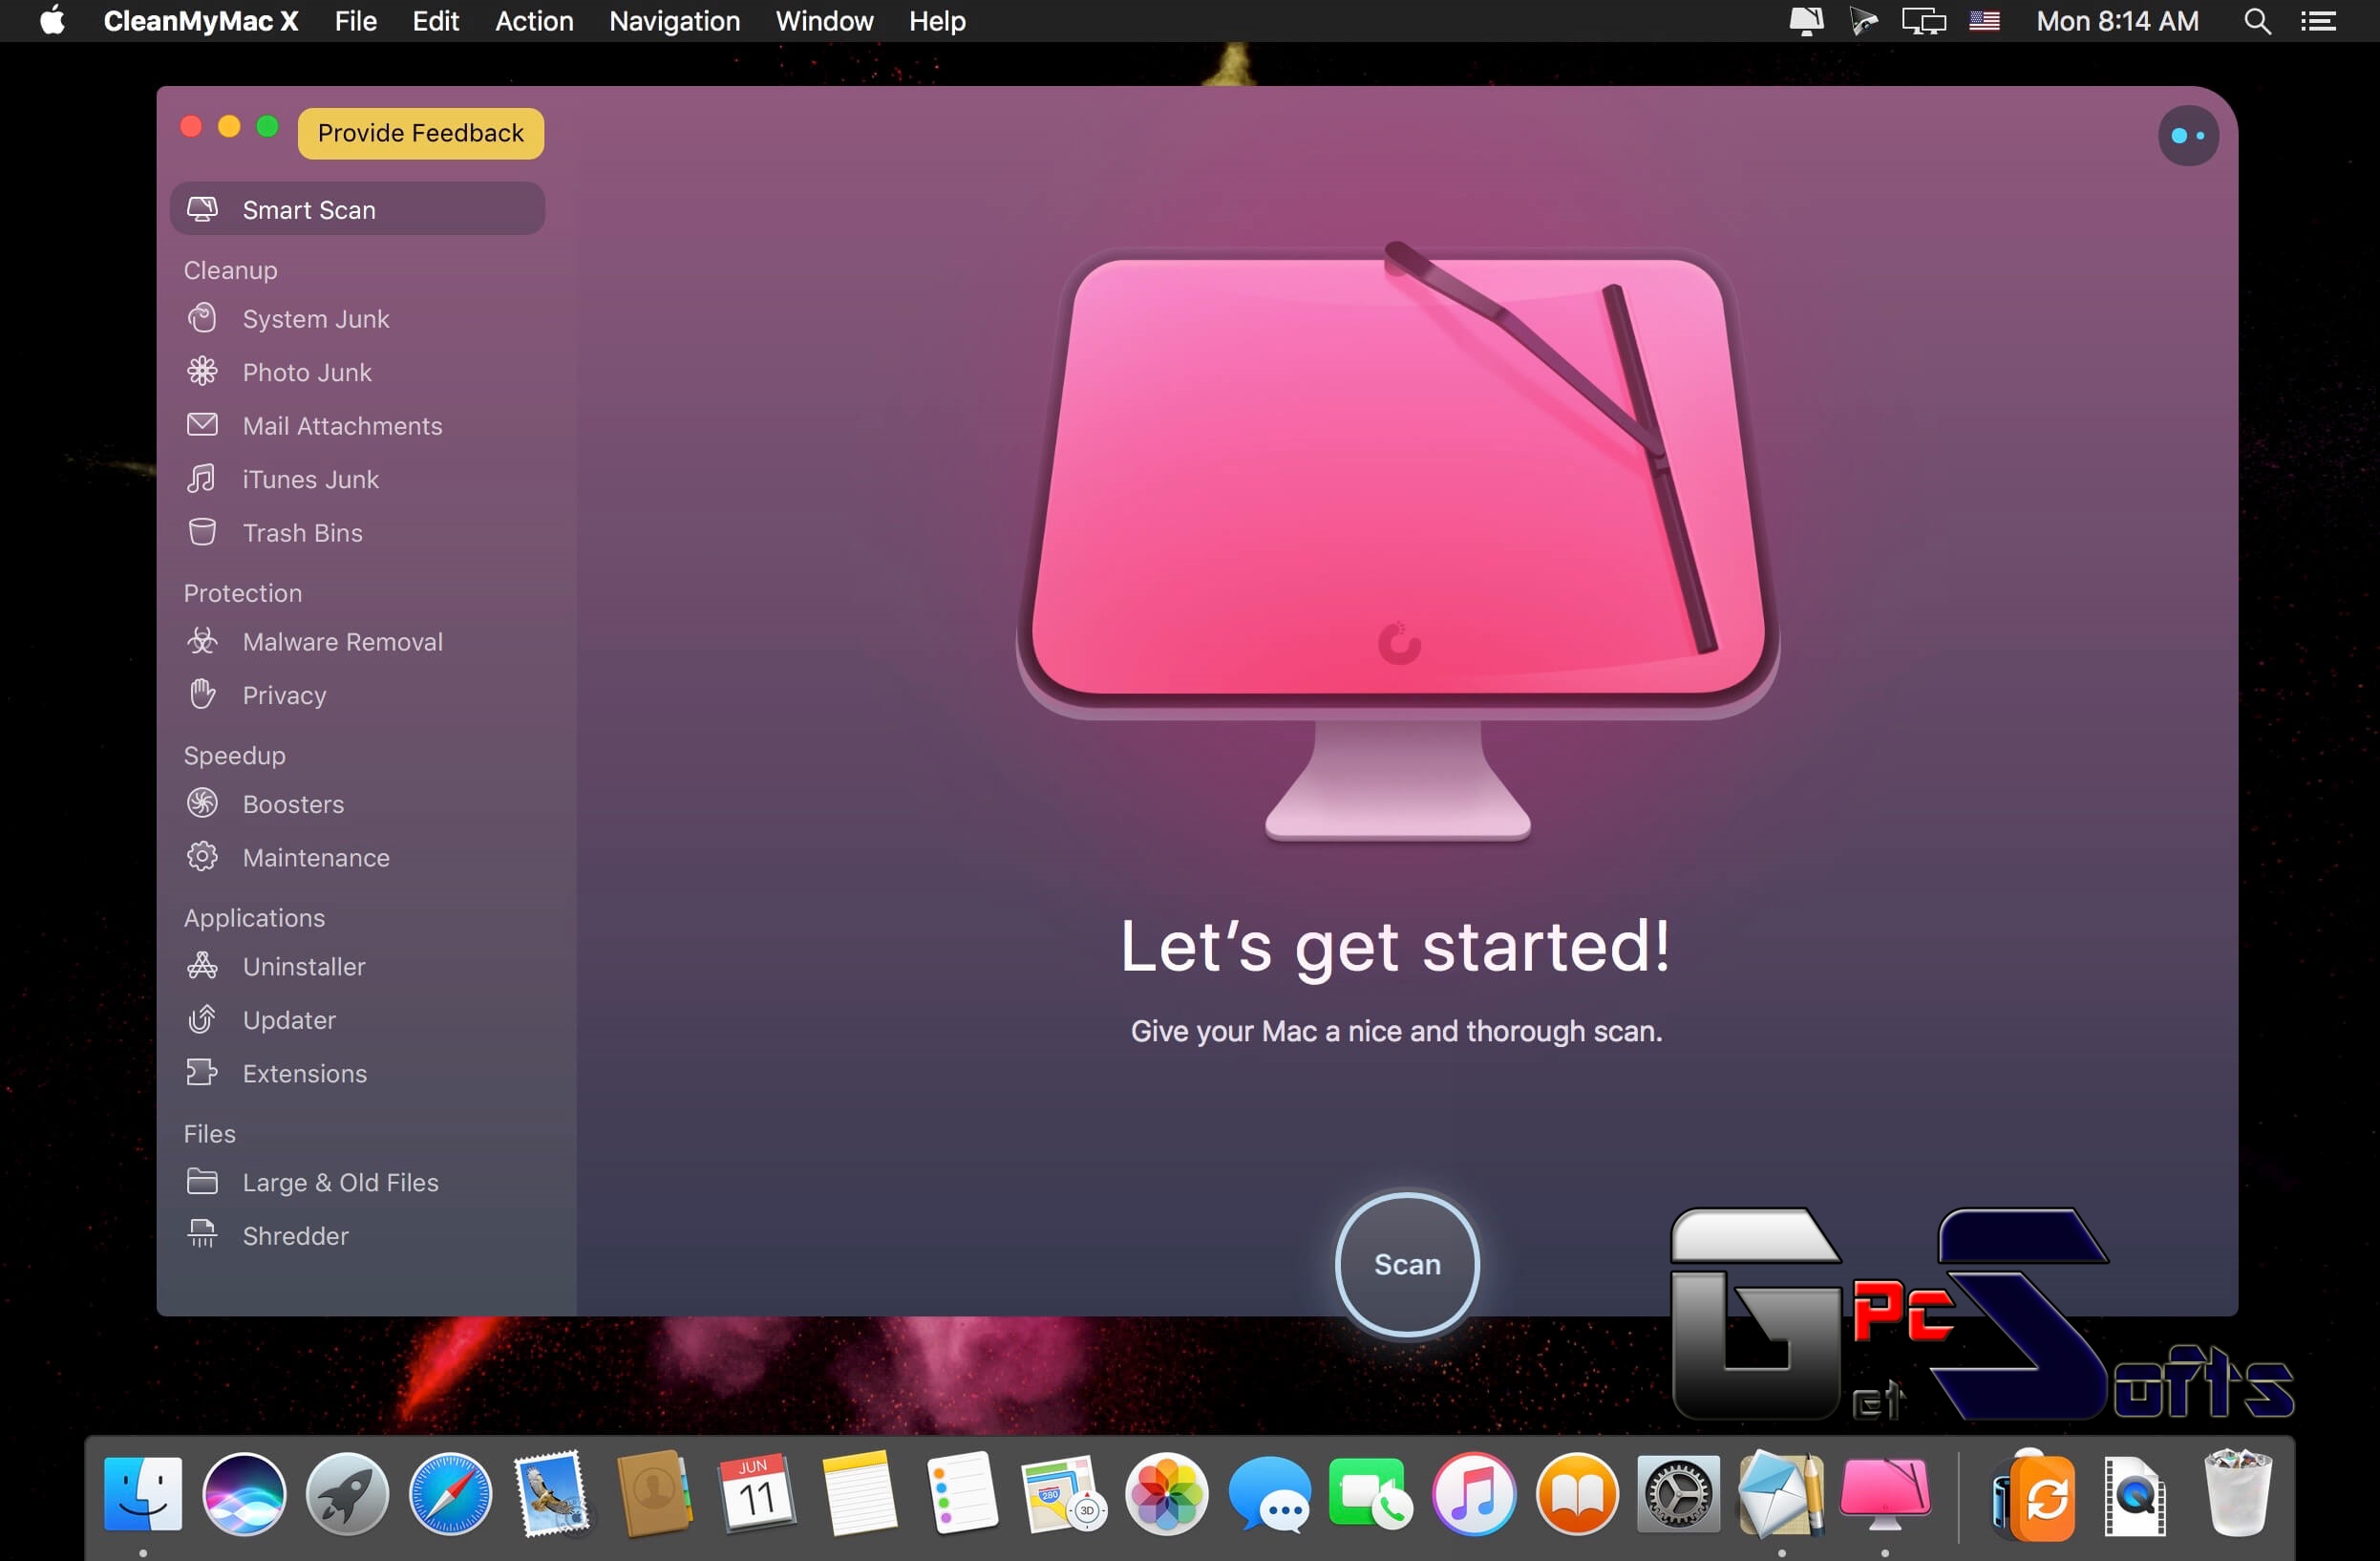Open the Navigation menu

[675, 21]
